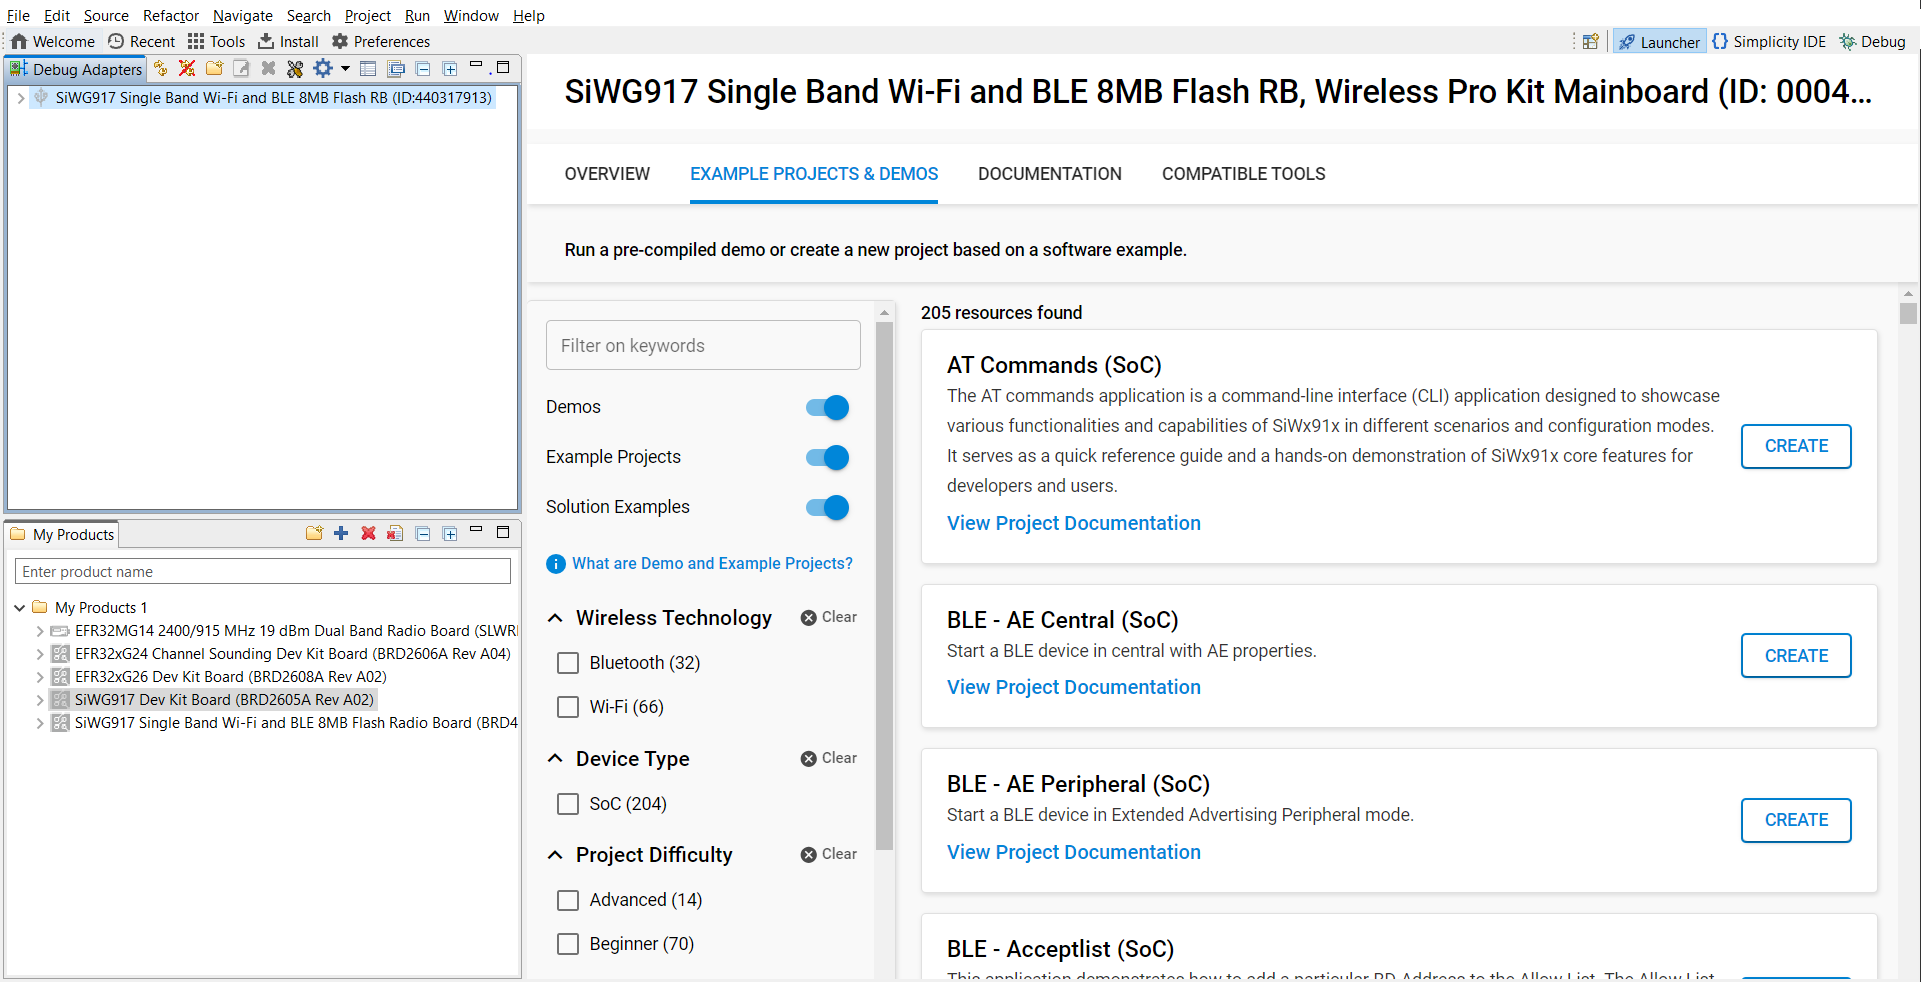Open 'What are Demo and Example Projects?' link
Viewport: 1921px width, 982px height.
pyautogui.click(x=712, y=564)
